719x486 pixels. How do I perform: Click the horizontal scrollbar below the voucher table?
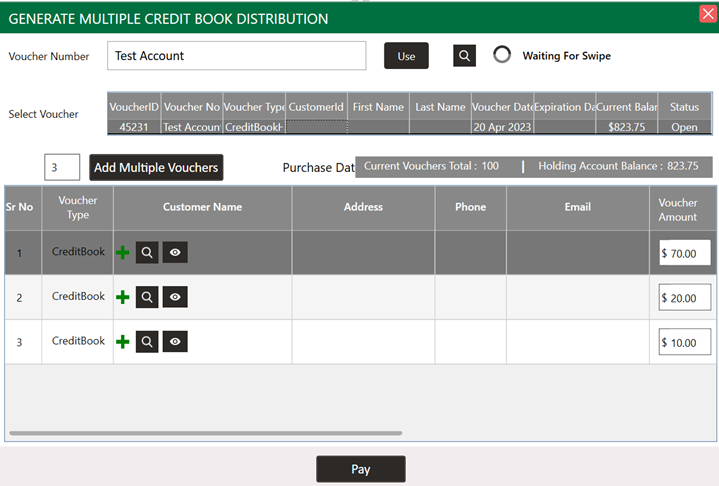coord(205,433)
